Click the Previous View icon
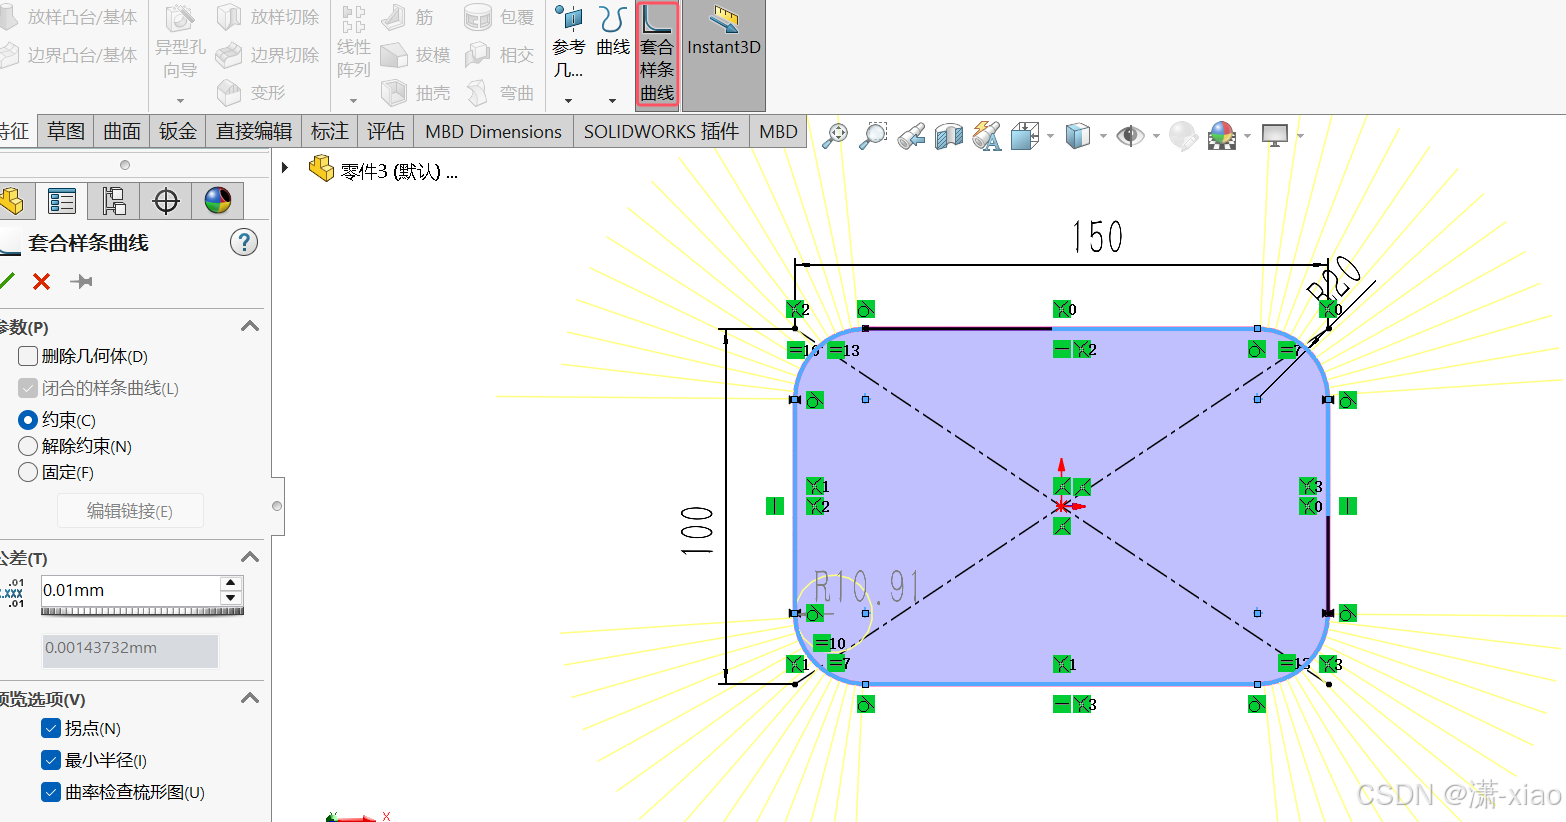 911,135
